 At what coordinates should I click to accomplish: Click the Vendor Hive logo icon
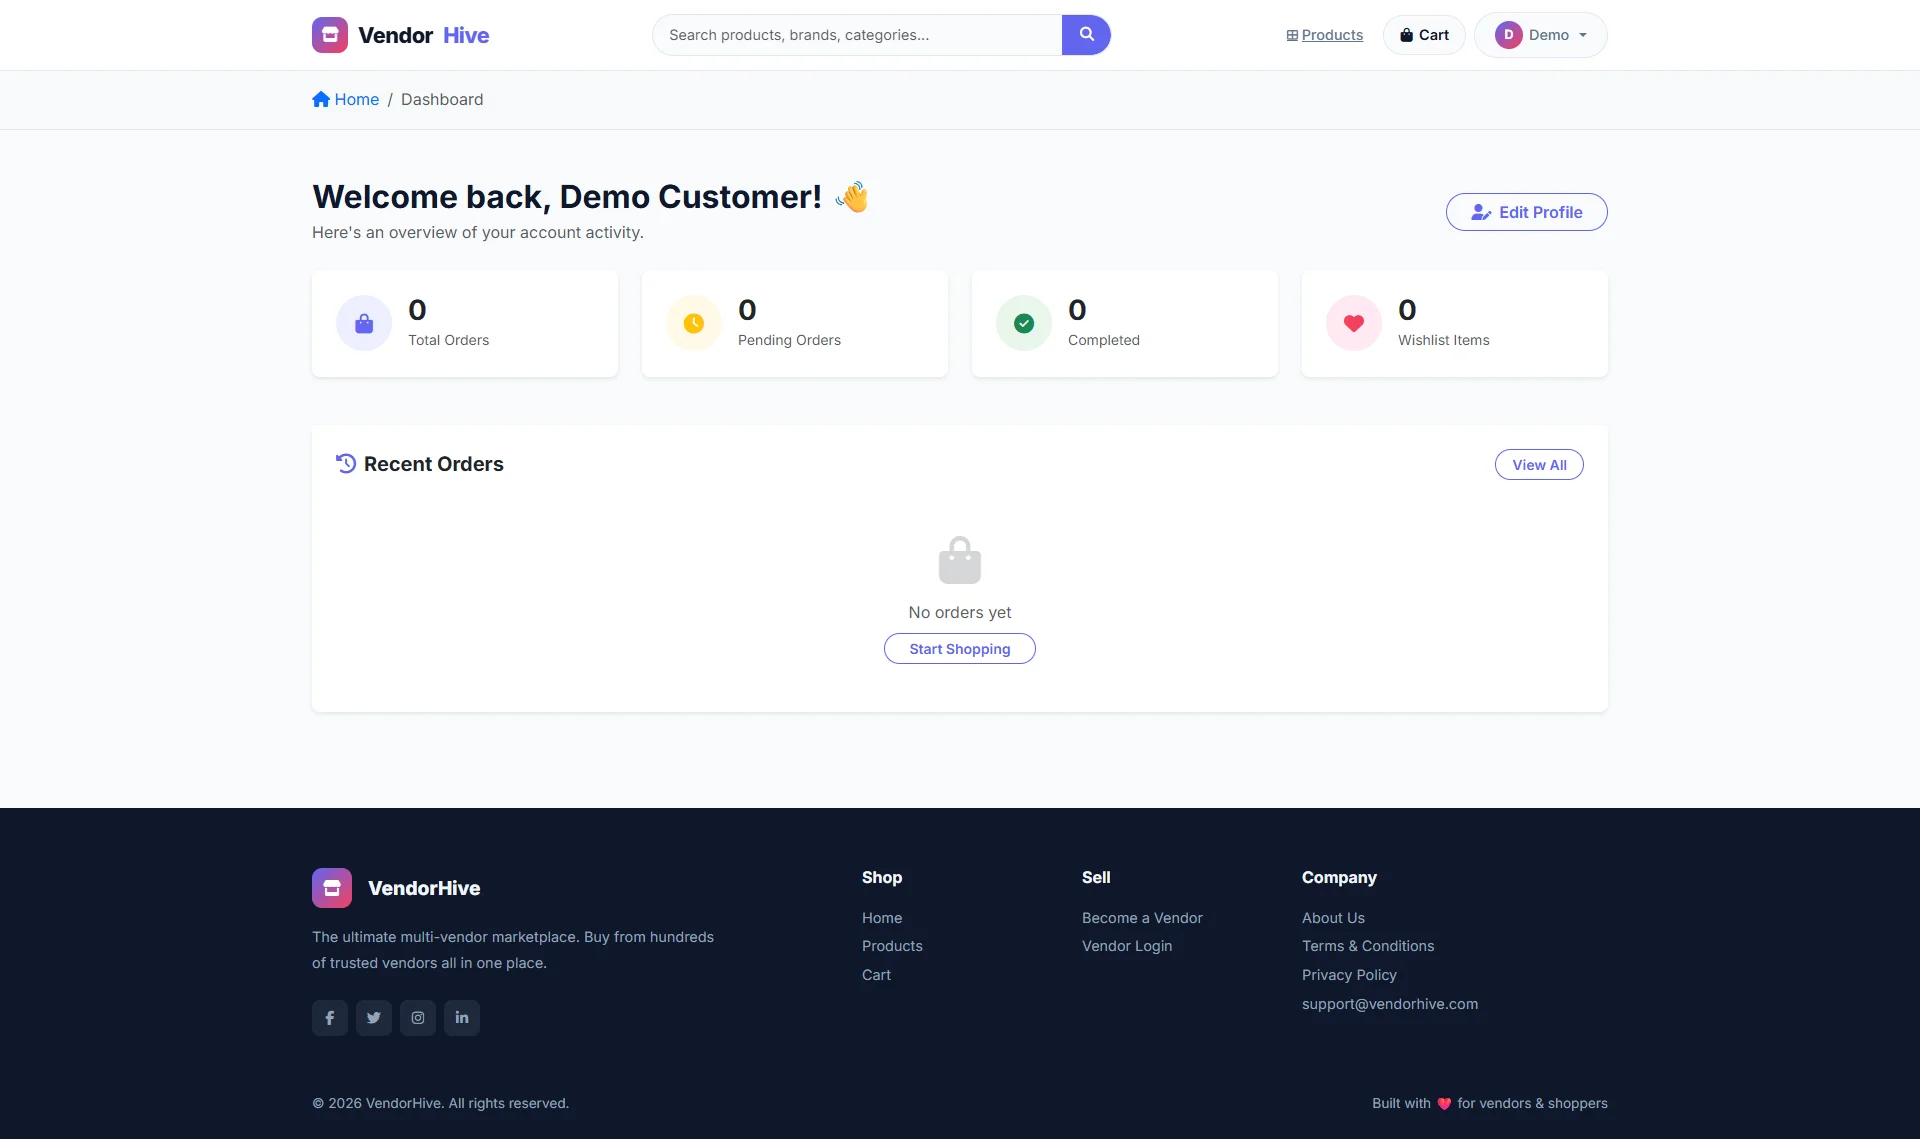tap(330, 35)
